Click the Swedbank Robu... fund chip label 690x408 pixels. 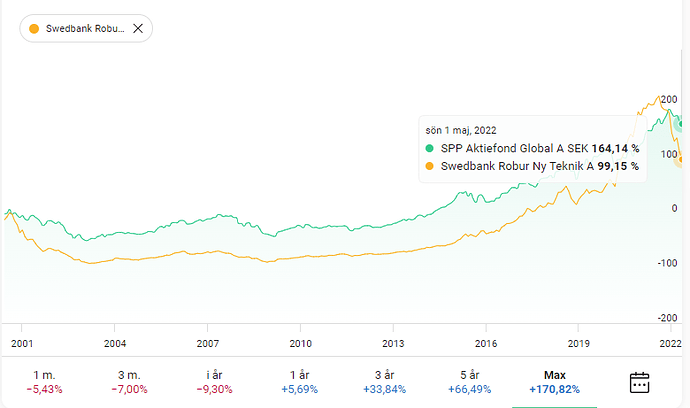(x=85, y=29)
